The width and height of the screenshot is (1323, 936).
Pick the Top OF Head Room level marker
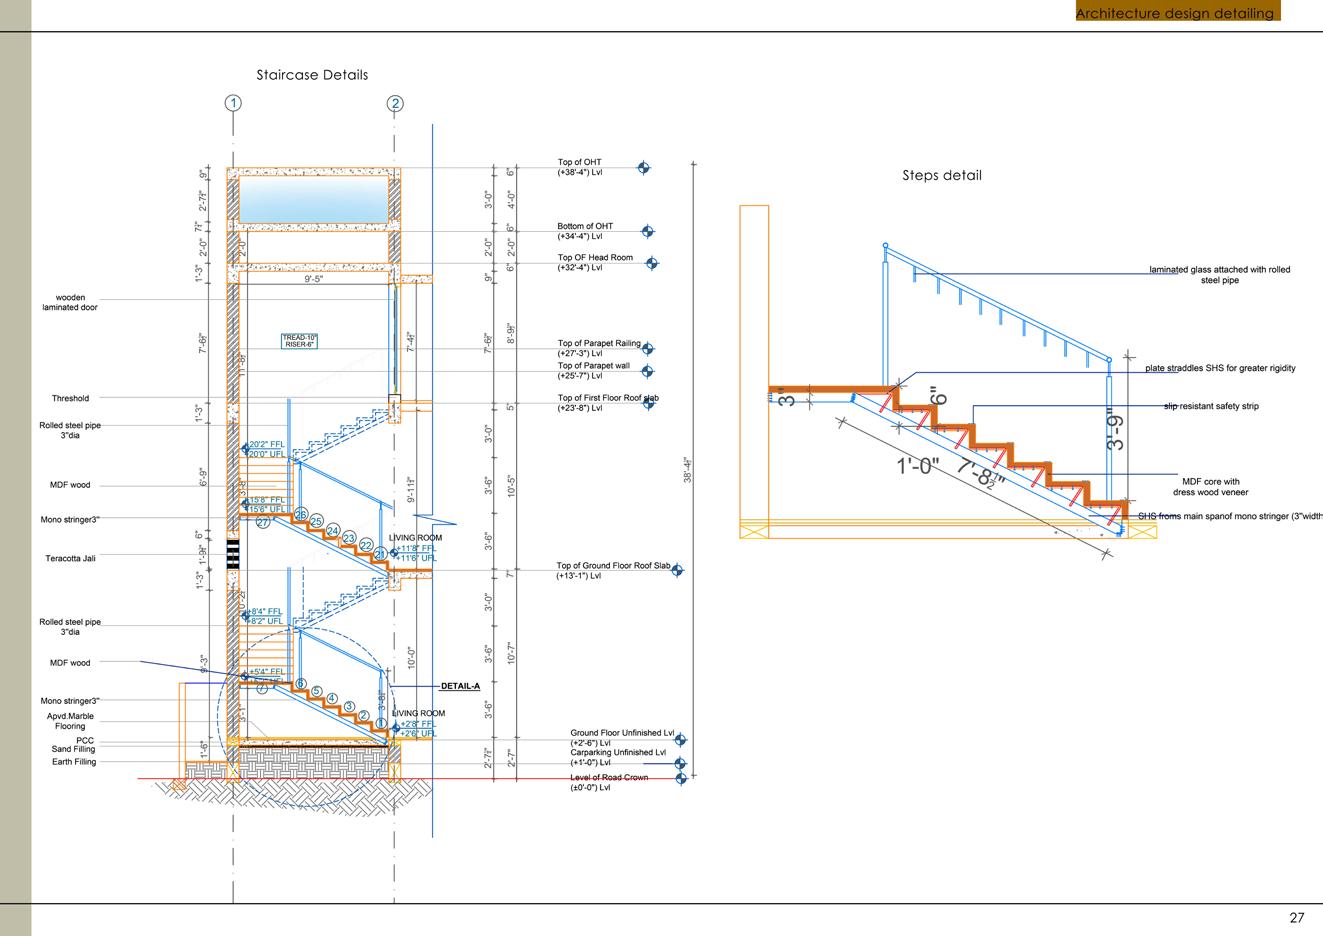tap(652, 263)
